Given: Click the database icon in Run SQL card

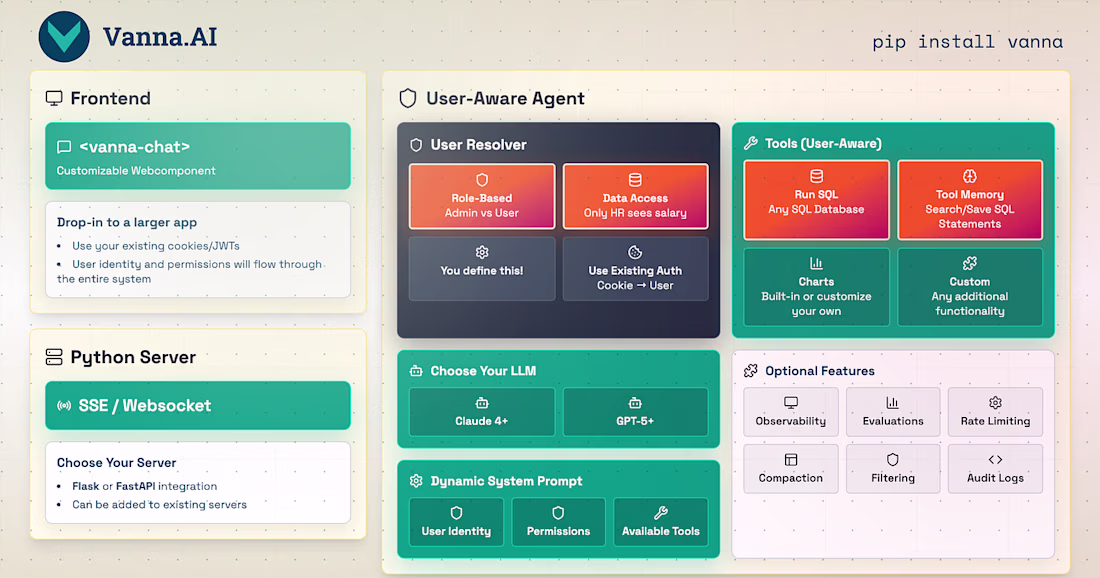Looking at the screenshot, I should (817, 176).
